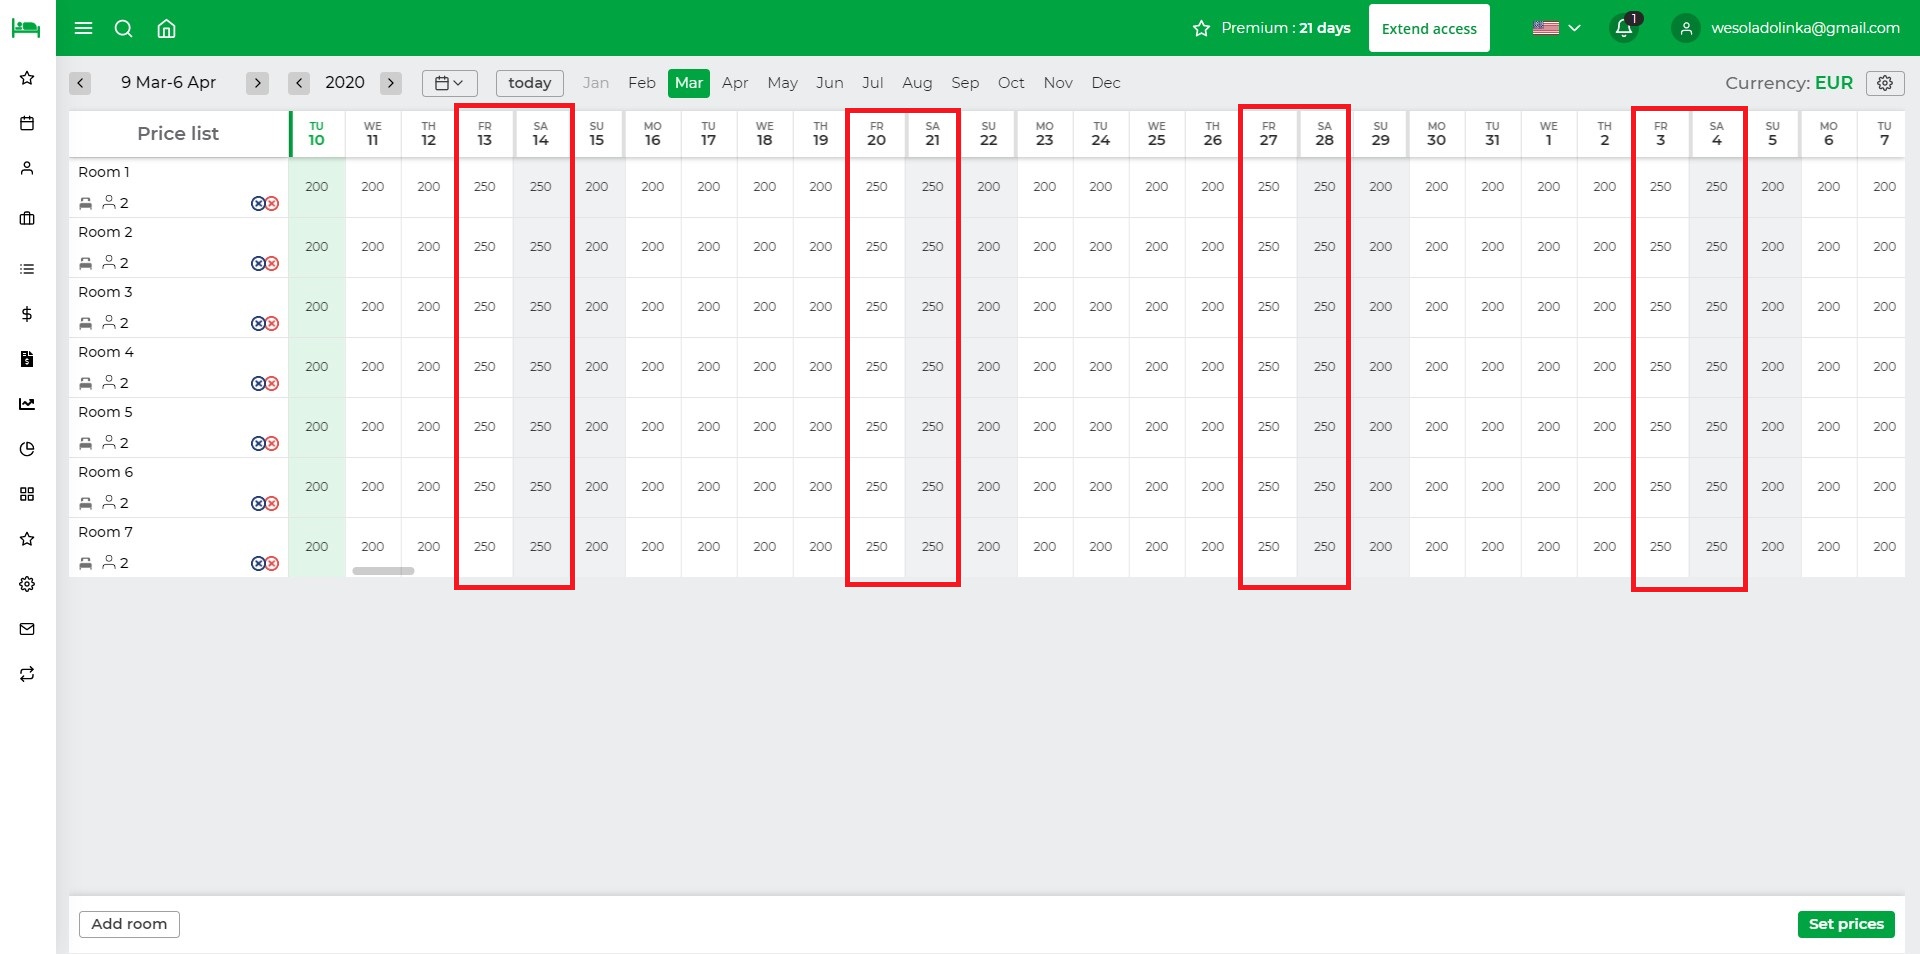Switch to the Apr month tab
The height and width of the screenshot is (954, 1920).
click(735, 83)
